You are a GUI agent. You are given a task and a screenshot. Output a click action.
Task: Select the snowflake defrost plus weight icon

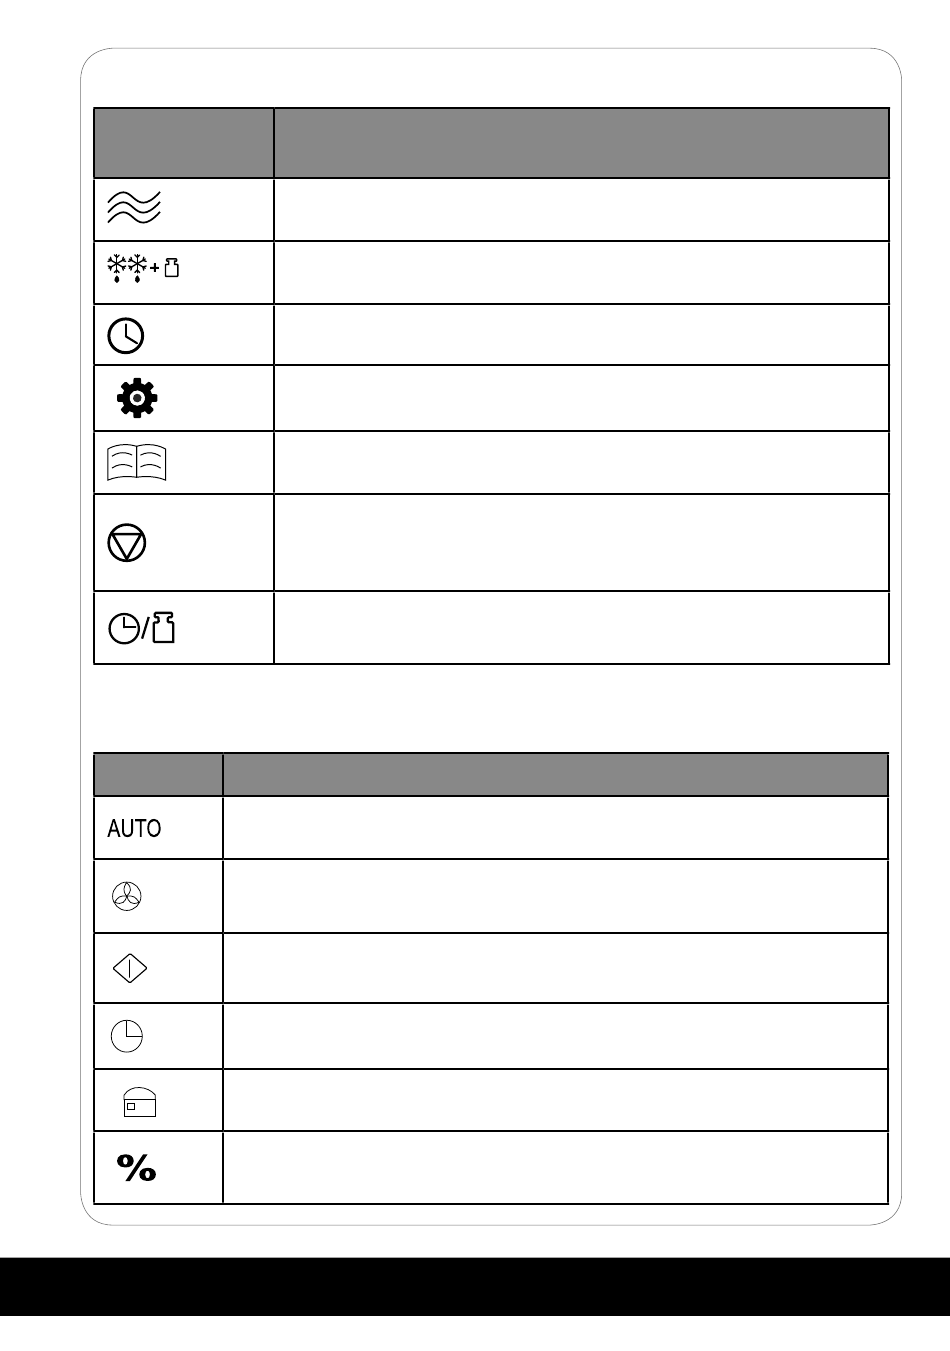(x=143, y=269)
